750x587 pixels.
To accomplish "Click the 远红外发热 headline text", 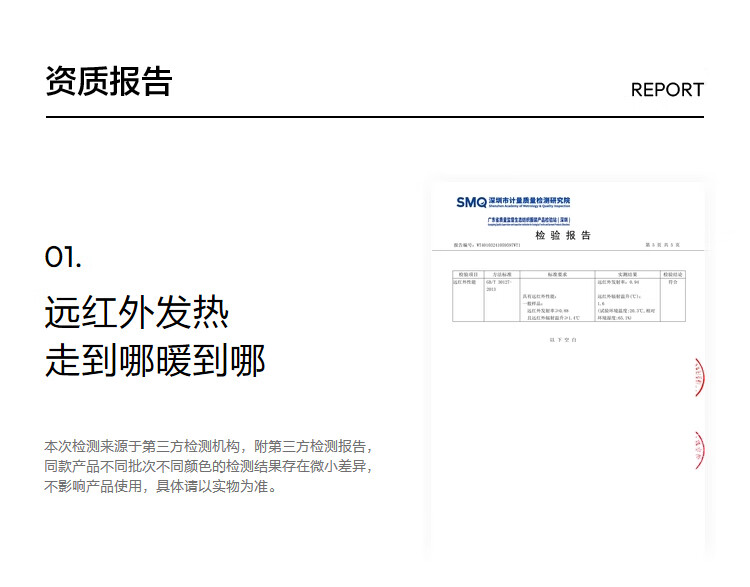I will click(x=137, y=313).
